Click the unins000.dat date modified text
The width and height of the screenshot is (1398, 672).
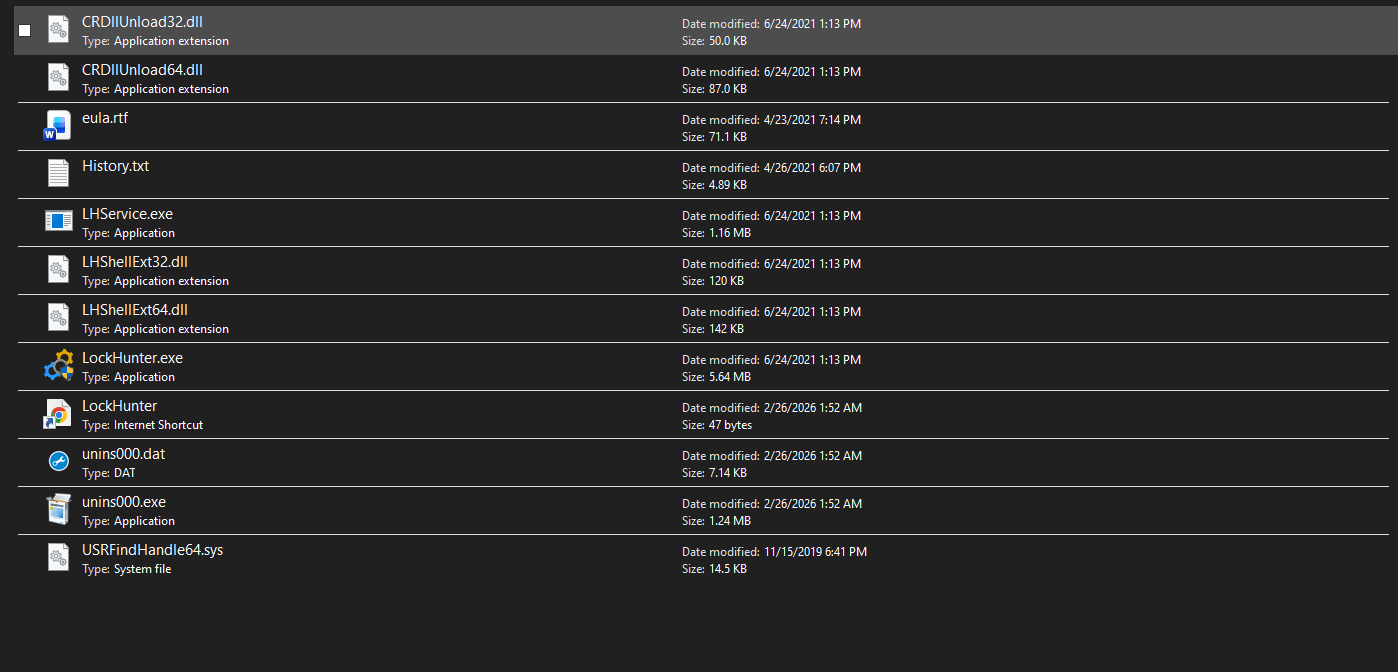coord(771,456)
